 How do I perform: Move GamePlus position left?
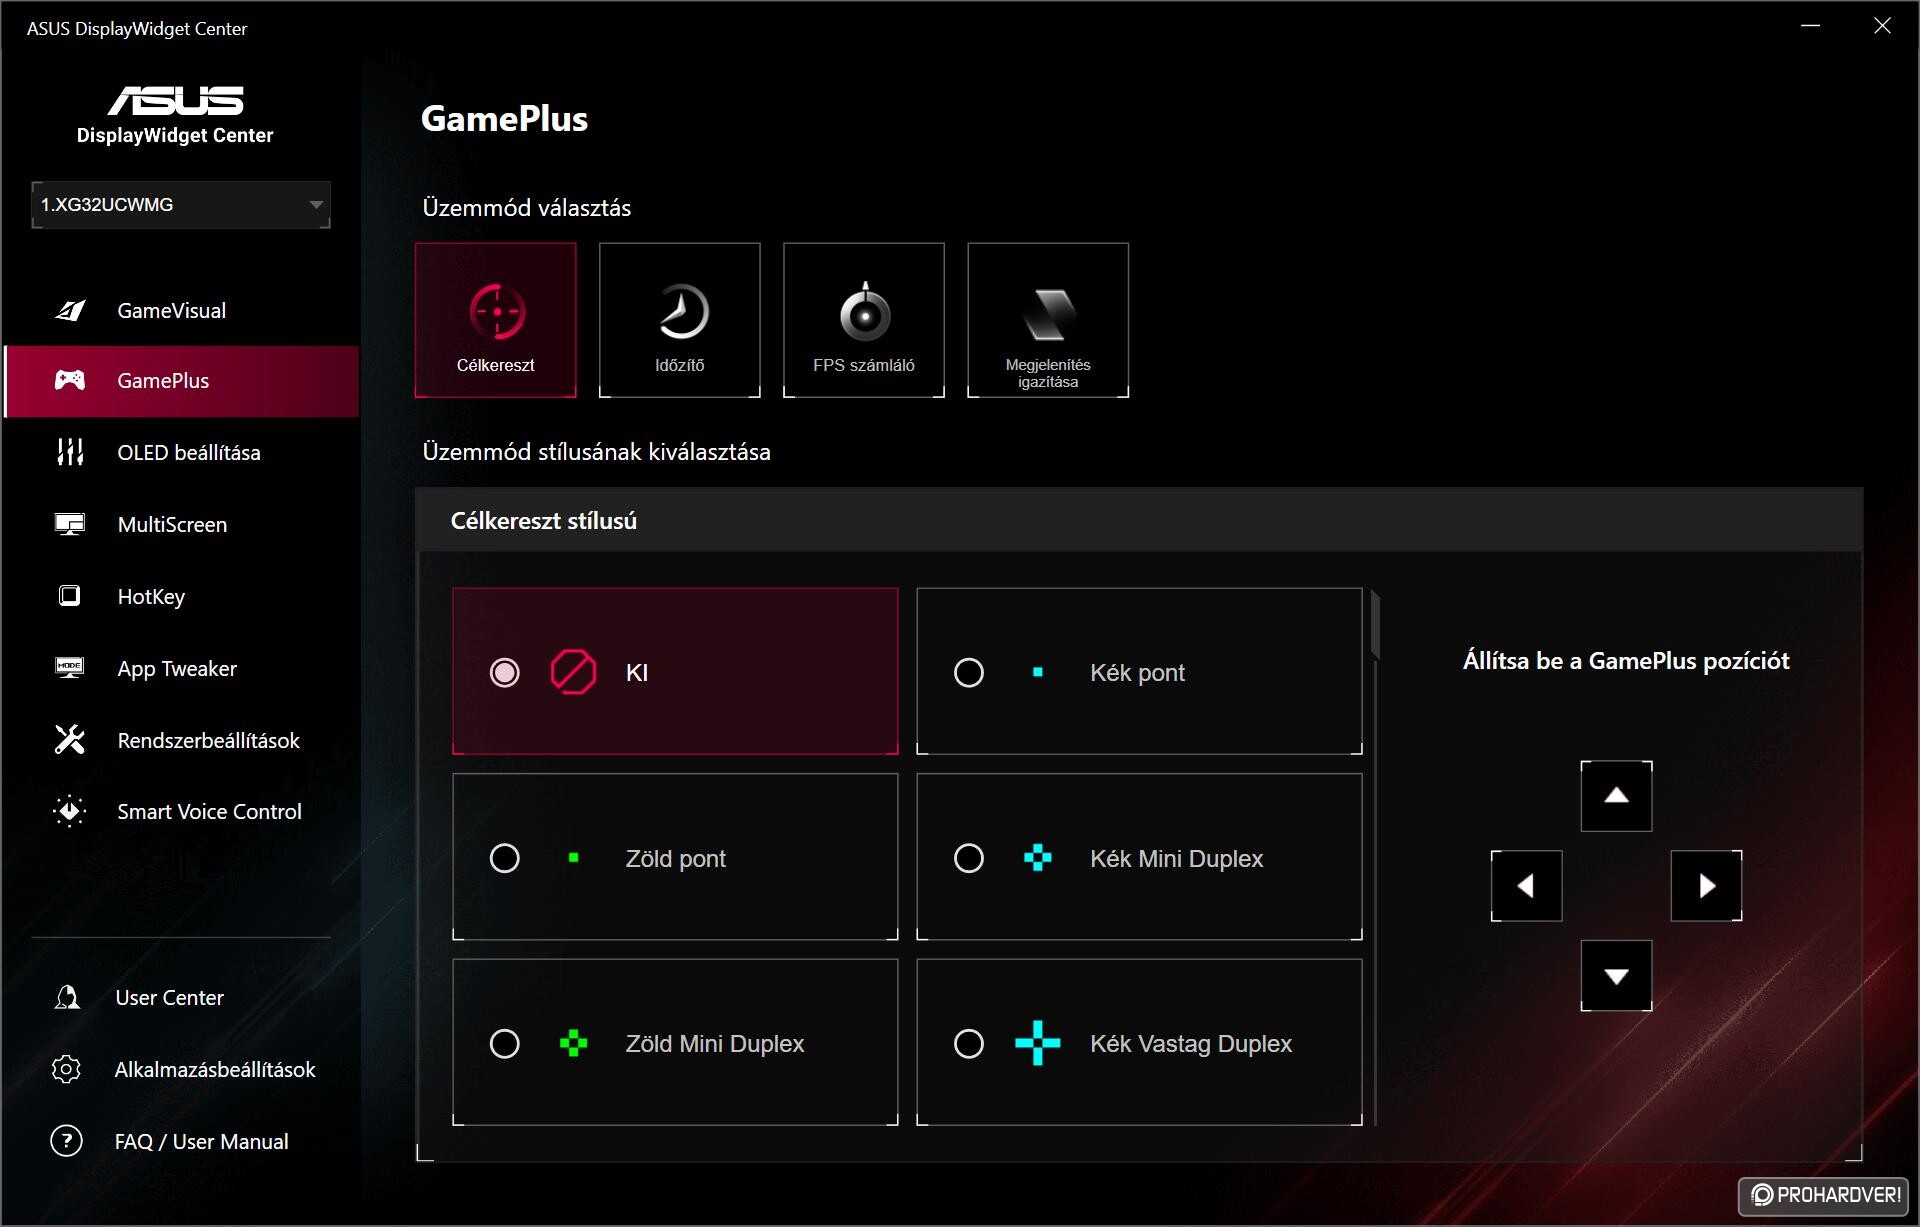(1526, 886)
